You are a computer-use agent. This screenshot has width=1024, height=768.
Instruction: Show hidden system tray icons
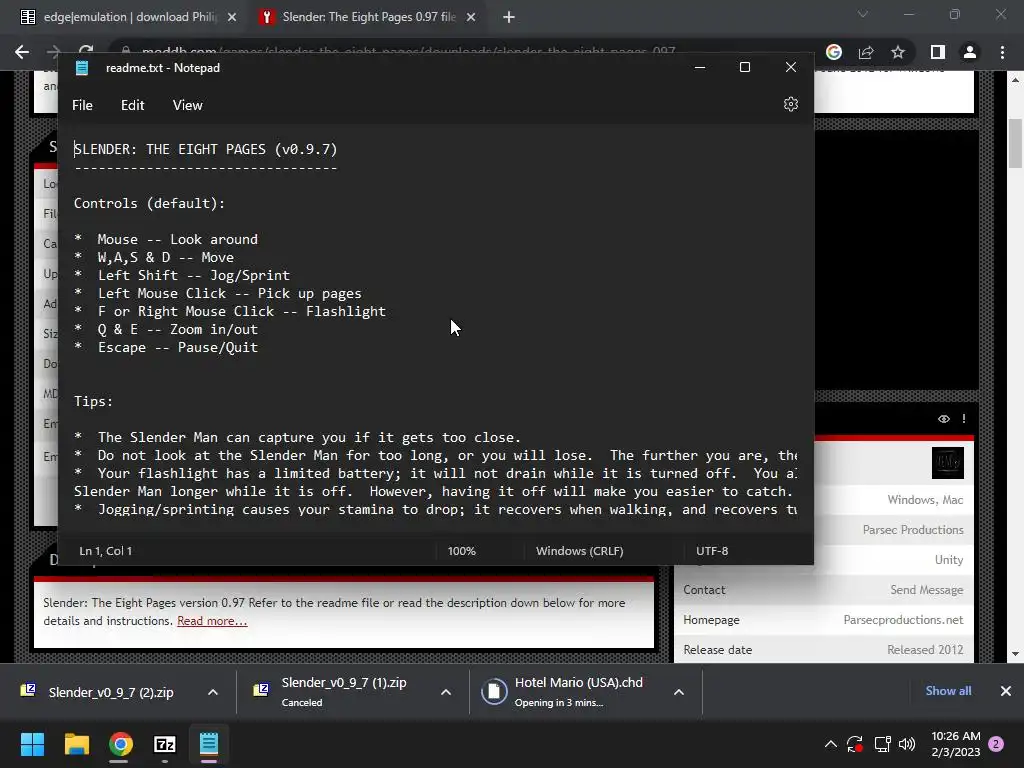[x=831, y=744]
